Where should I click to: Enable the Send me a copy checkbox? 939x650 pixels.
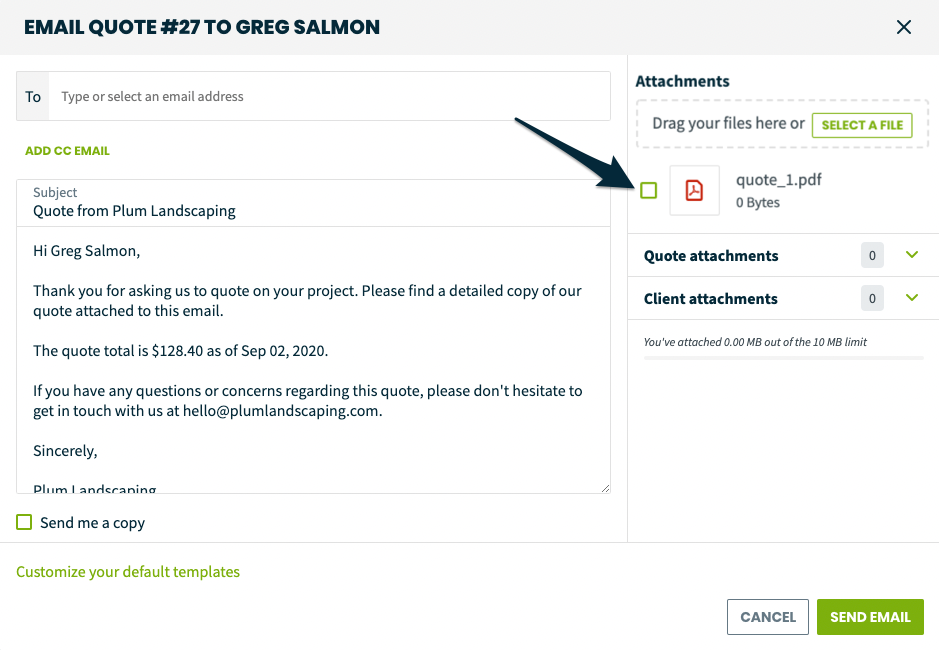pos(24,522)
